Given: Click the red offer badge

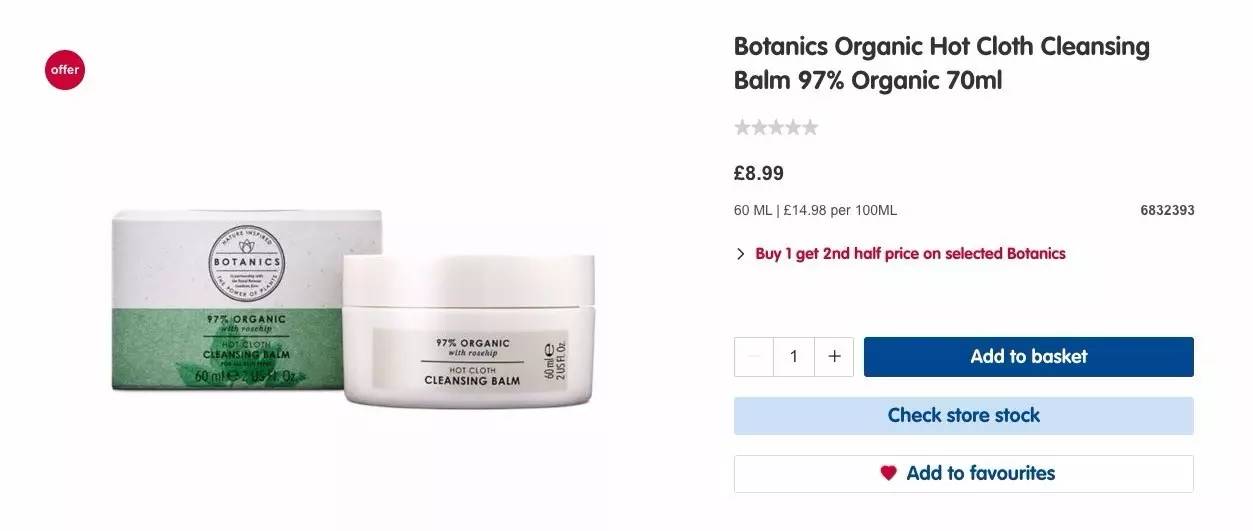Looking at the screenshot, I should coord(65,70).
